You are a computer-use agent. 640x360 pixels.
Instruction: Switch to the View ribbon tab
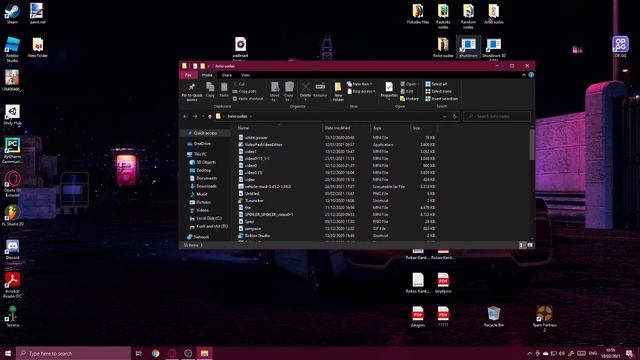pyautogui.click(x=245, y=75)
